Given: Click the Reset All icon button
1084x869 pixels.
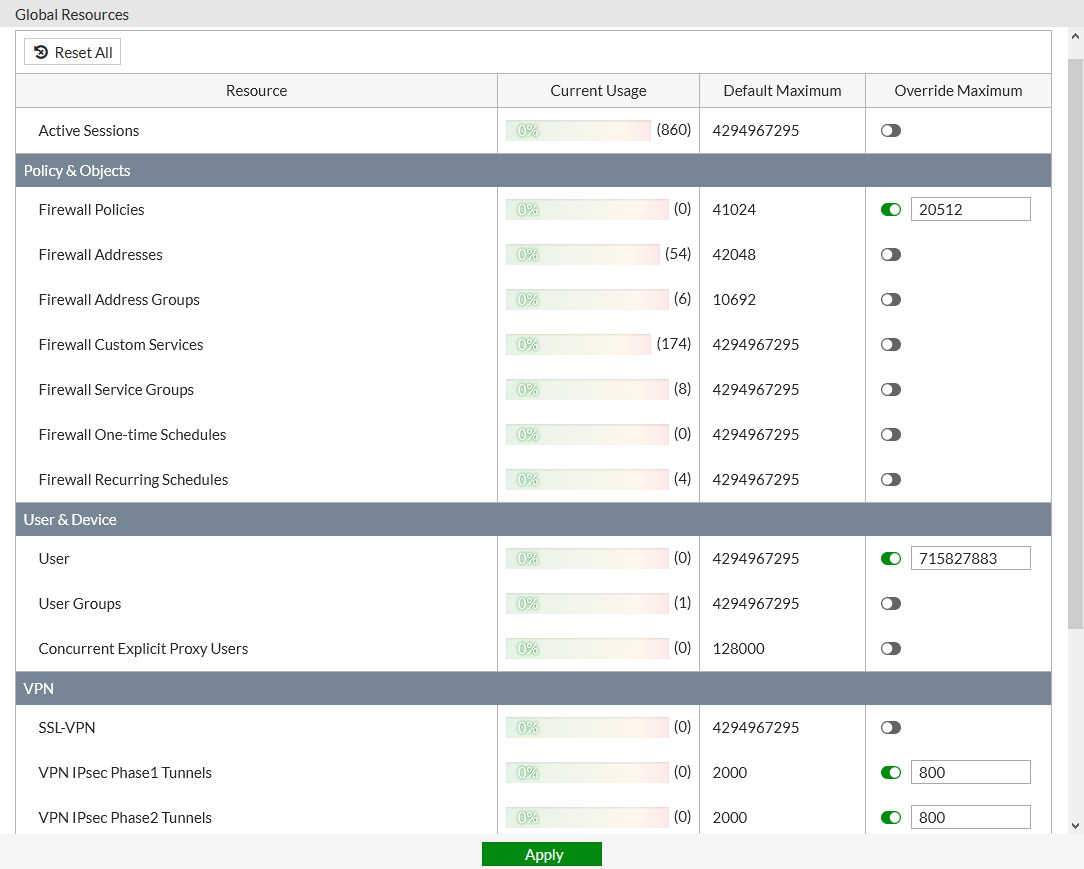Looking at the screenshot, I should coord(72,52).
